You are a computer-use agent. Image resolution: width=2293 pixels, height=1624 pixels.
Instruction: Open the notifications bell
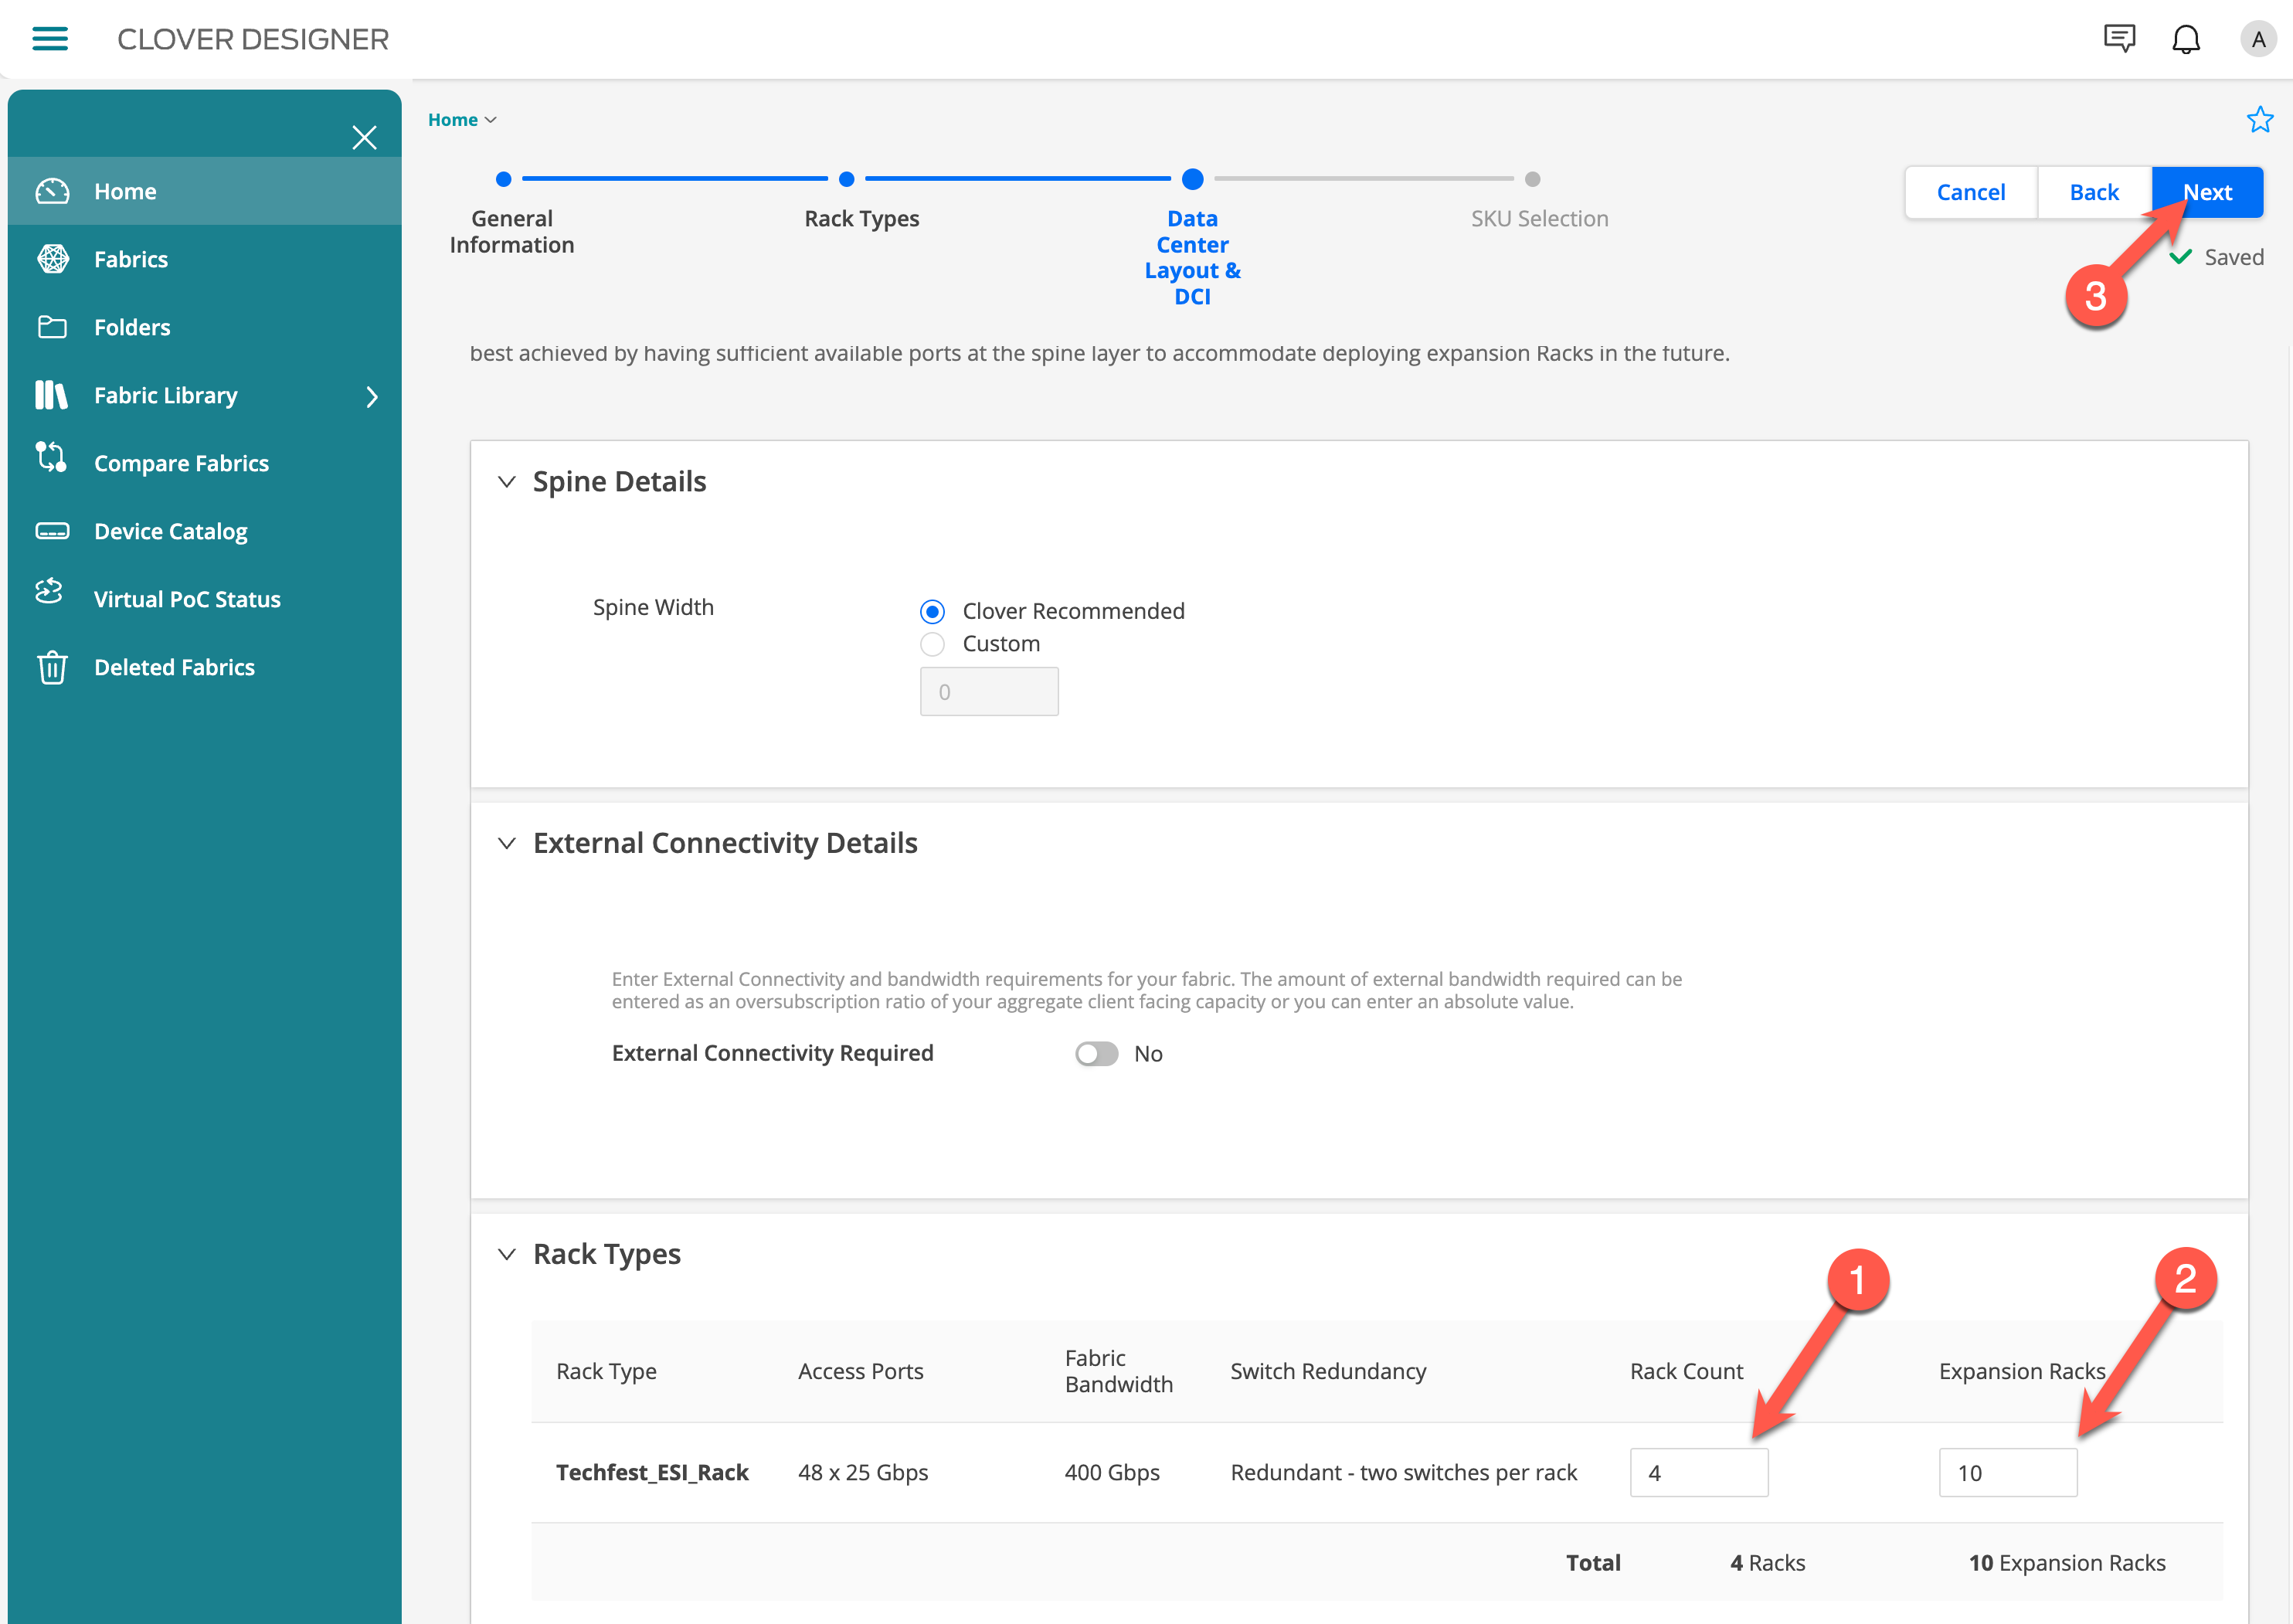[x=2186, y=39]
